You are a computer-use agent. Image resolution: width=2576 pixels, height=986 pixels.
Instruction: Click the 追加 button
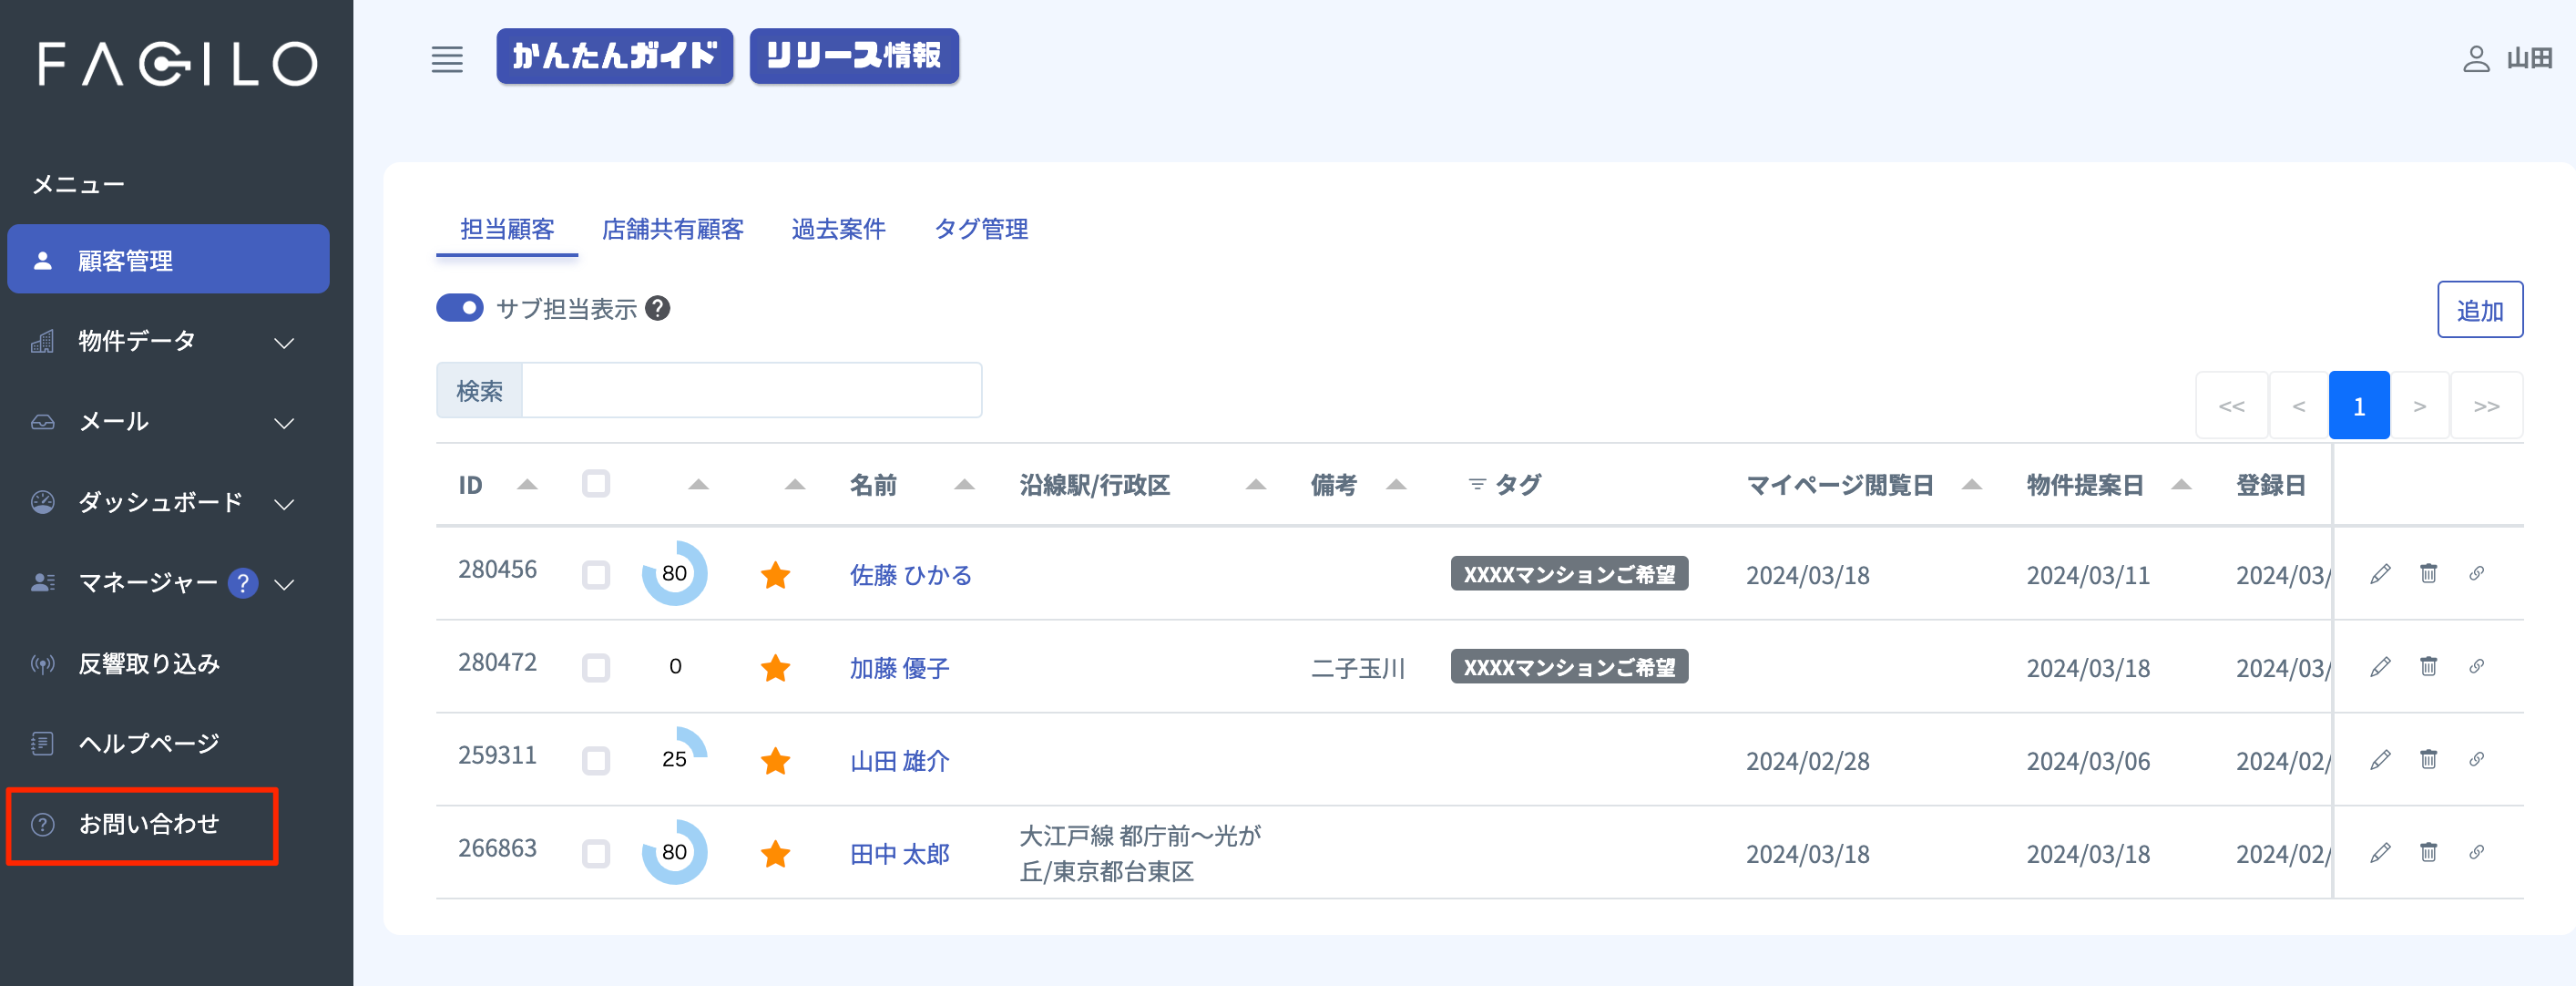tap(2480, 310)
